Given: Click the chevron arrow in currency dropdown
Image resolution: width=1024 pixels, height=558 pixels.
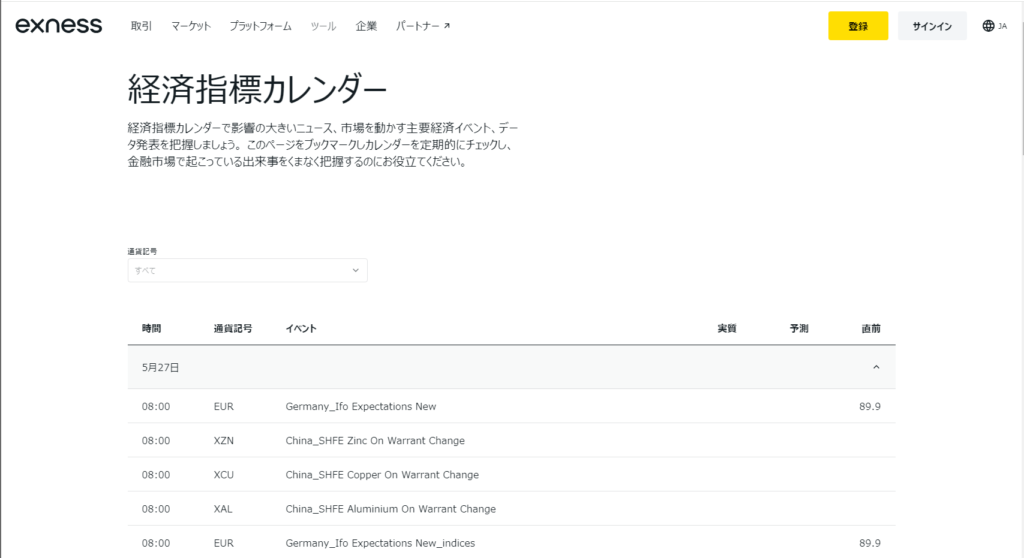Looking at the screenshot, I should (x=355, y=270).
